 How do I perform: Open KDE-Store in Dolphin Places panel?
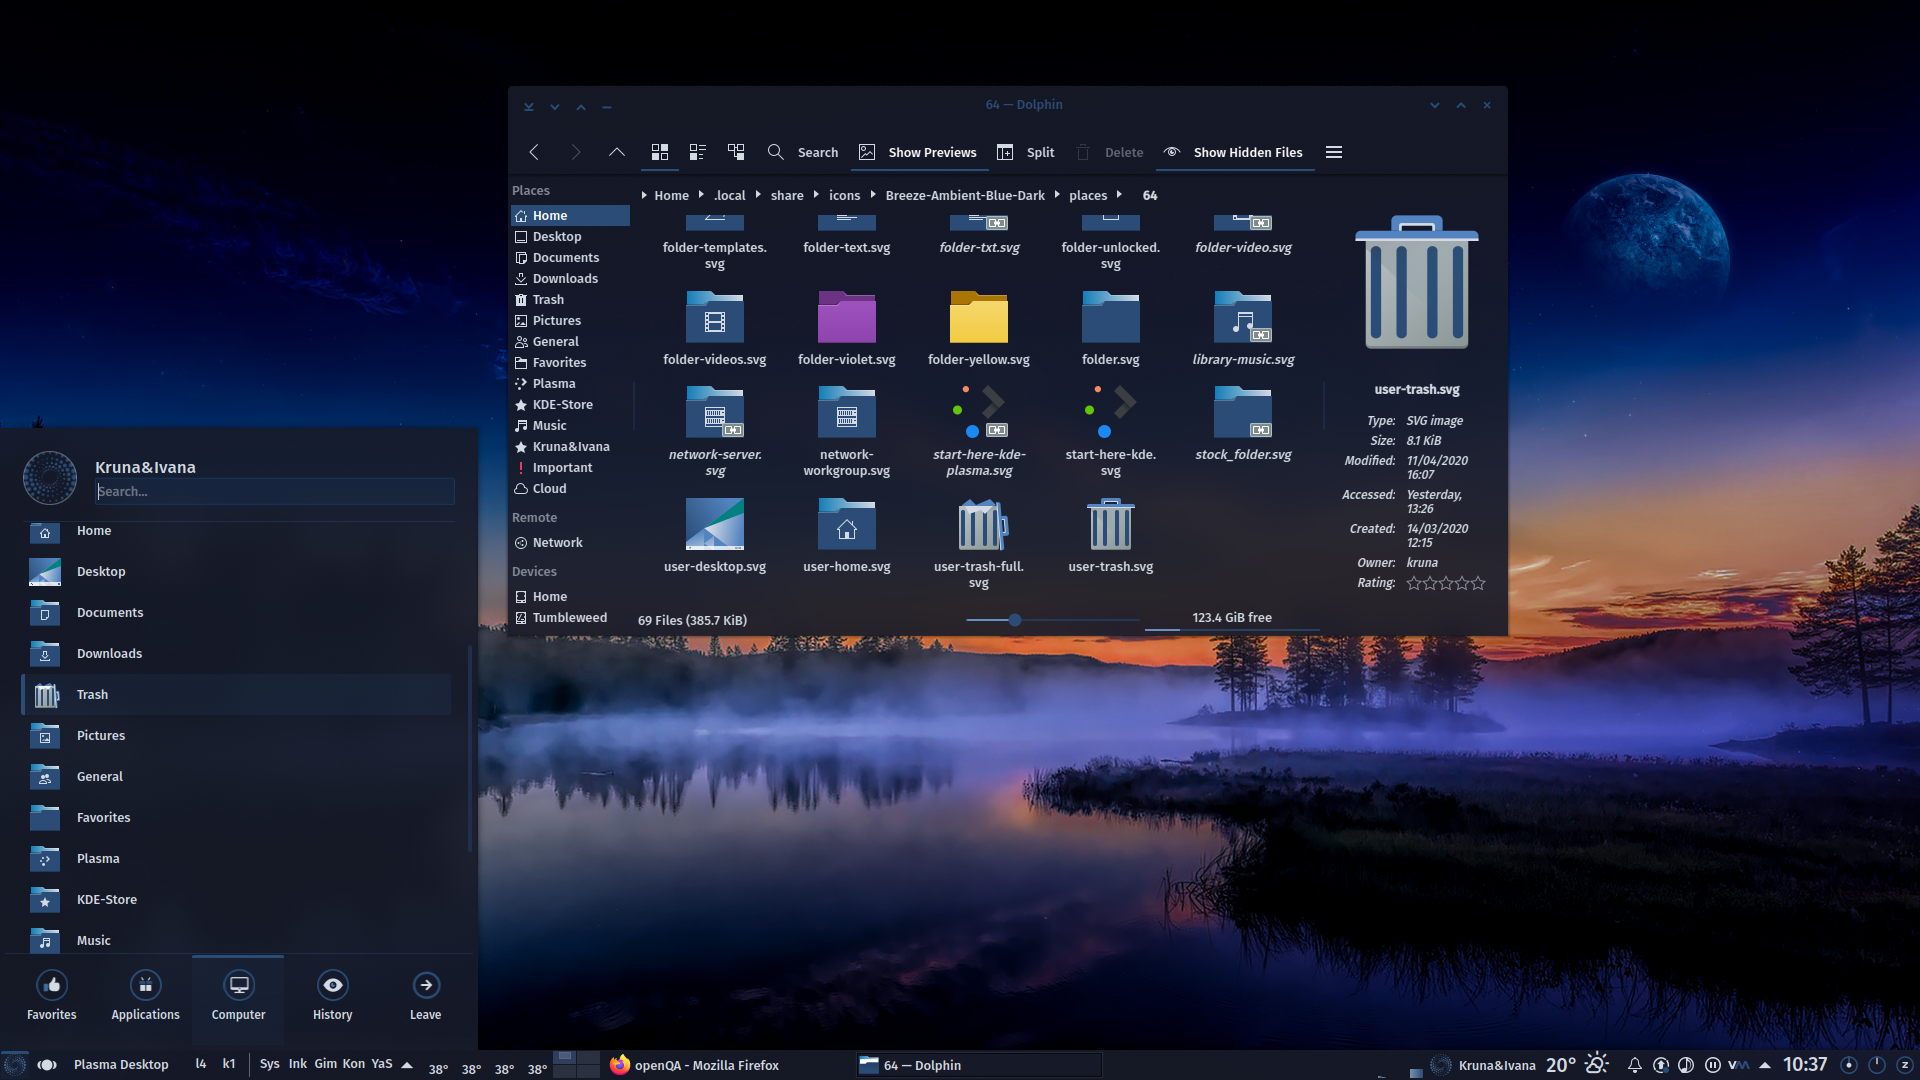pyautogui.click(x=570, y=404)
